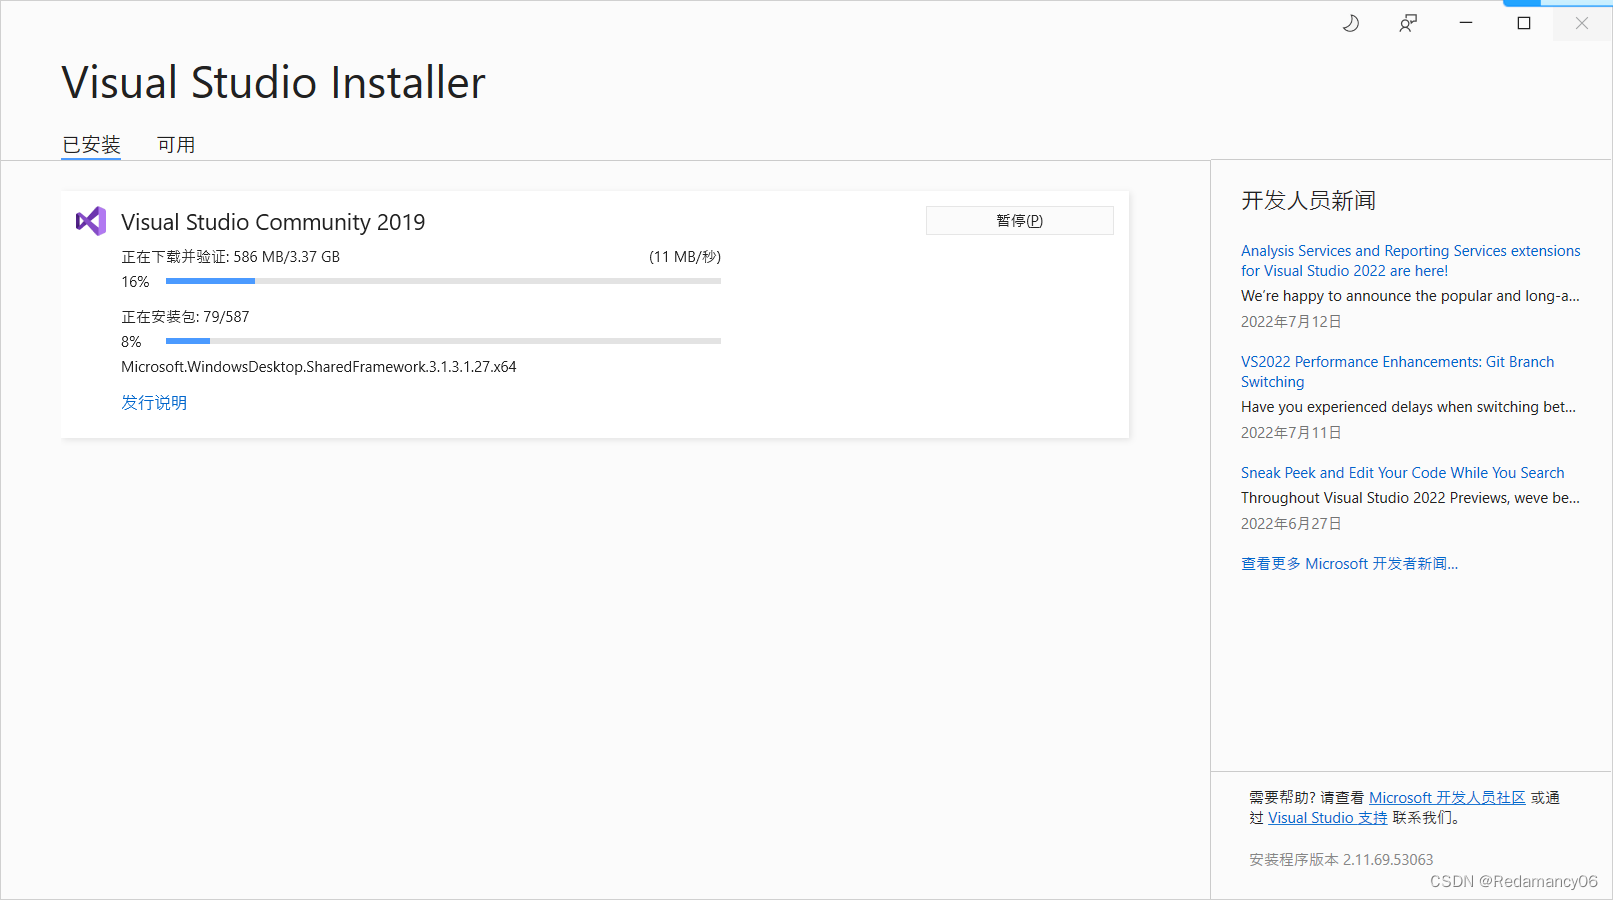1613x900 pixels.
Task: Open 查看更多 Microsoft 开发者新闻 link
Action: click(x=1349, y=564)
